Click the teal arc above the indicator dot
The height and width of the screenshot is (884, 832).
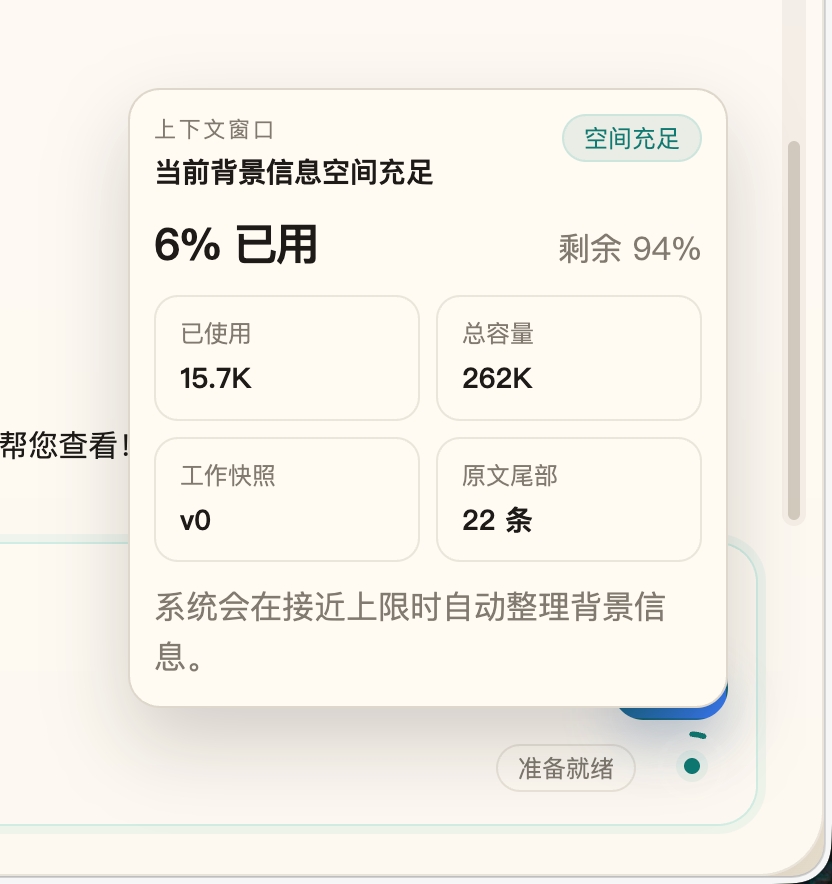pyautogui.click(x=698, y=736)
